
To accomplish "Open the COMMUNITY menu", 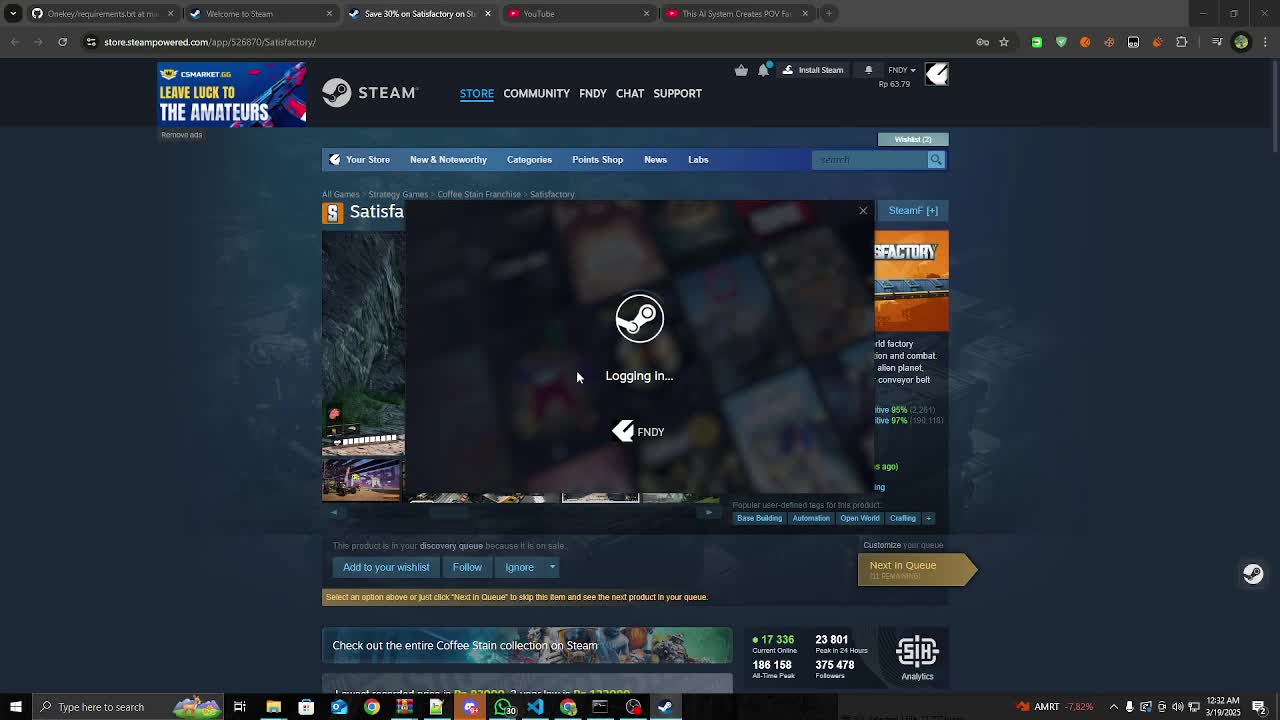I will click(536, 93).
